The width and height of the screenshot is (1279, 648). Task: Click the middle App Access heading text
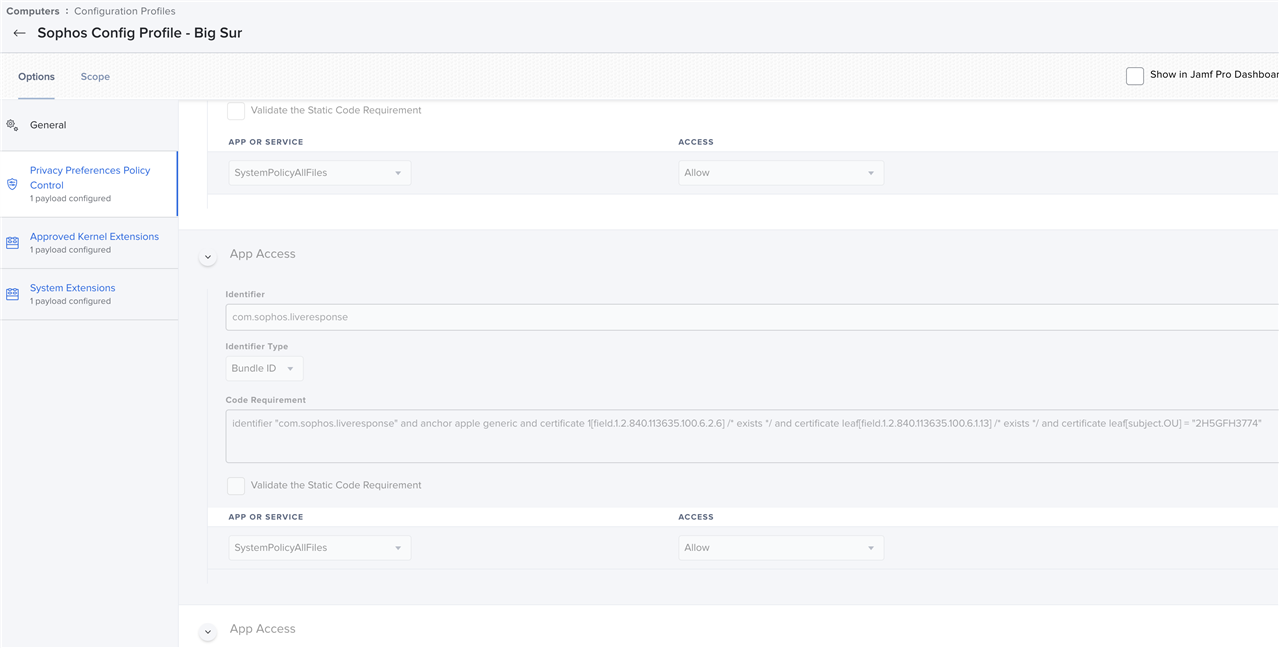(x=262, y=254)
